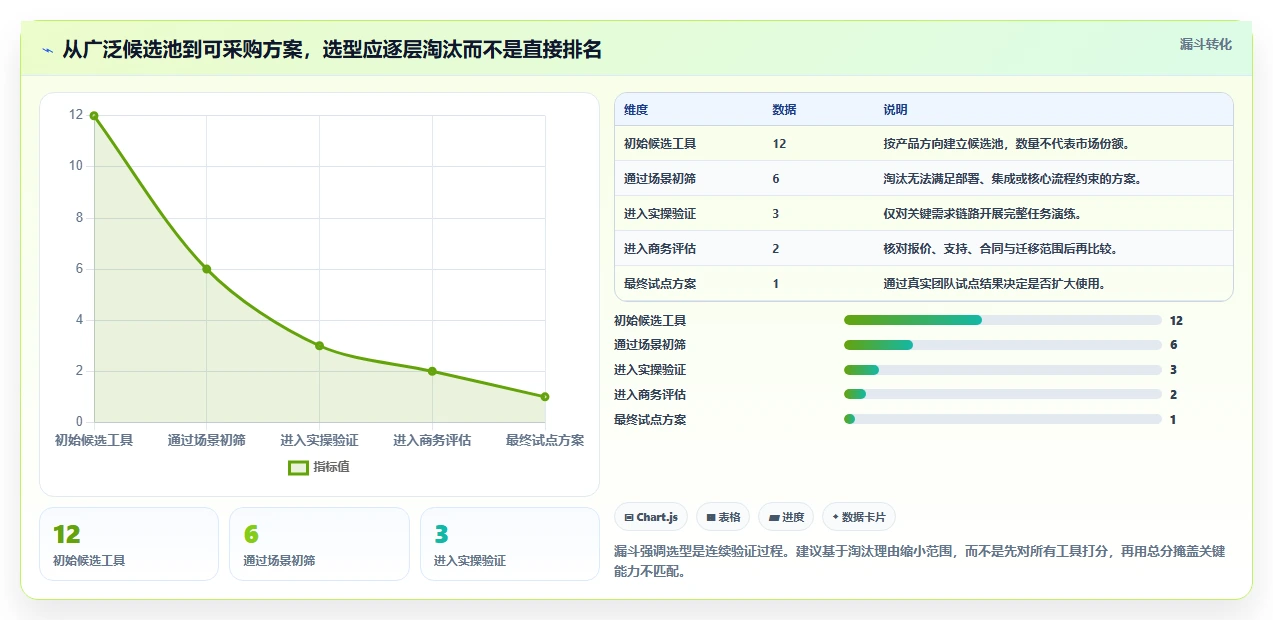The height and width of the screenshot is (620, 1273).
Task: Open the 3 进入实操验证 stat card
Action: pyautogui.click(x=510, y=544)
